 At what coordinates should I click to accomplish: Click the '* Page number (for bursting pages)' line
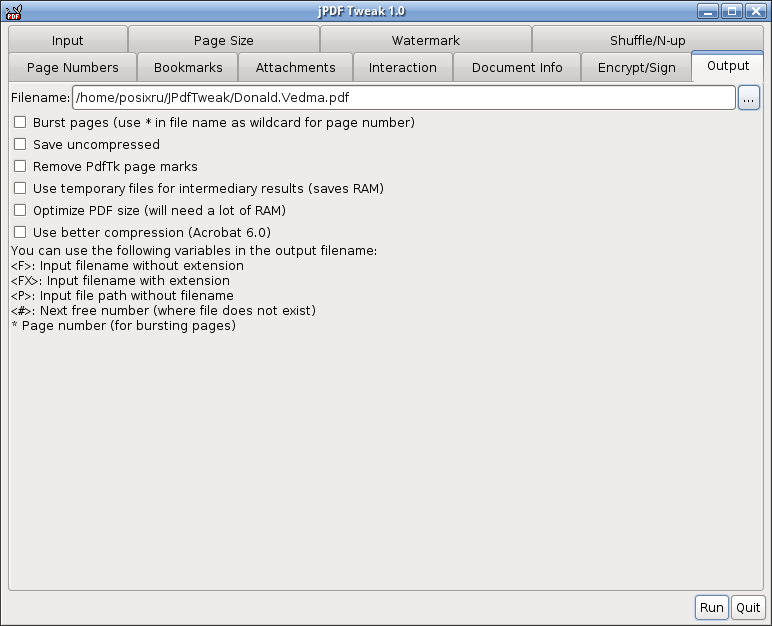tap(123, 326)
